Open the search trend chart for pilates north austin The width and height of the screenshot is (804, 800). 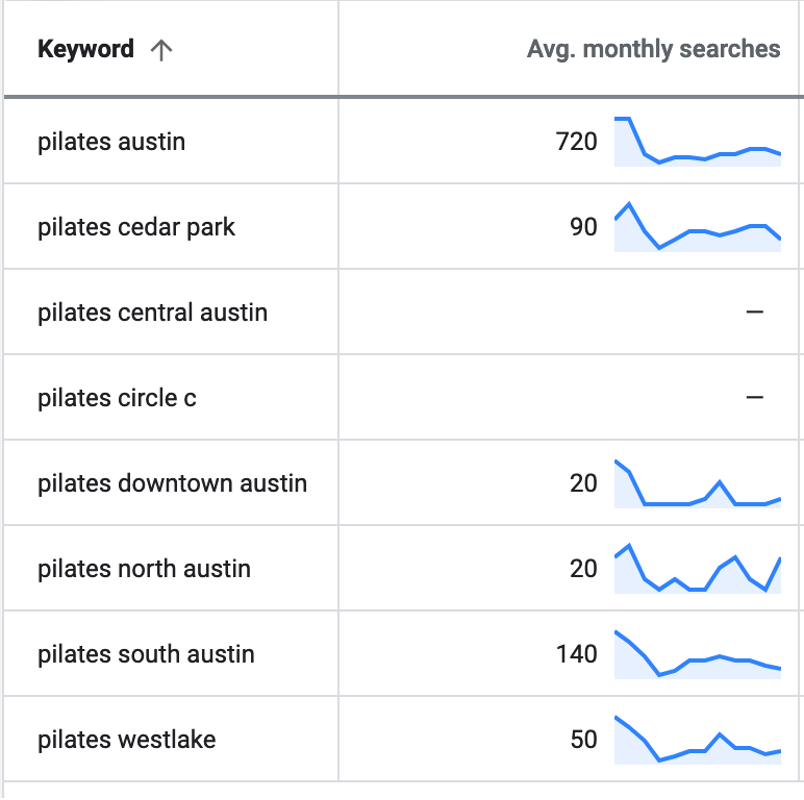pos(700,568)
